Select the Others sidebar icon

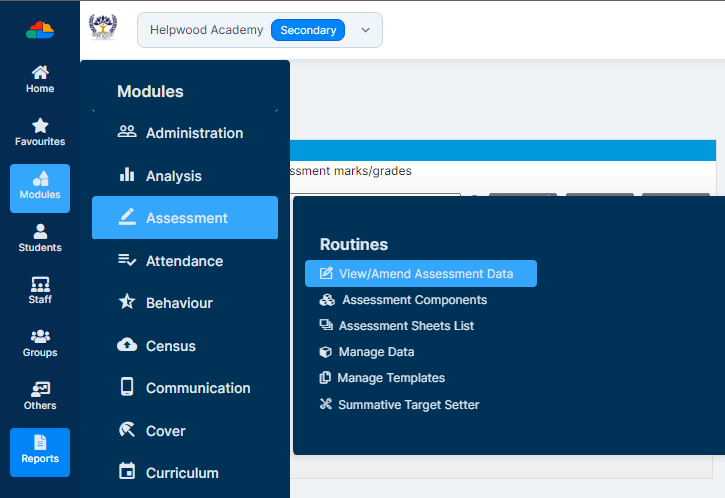pos(40,396)
